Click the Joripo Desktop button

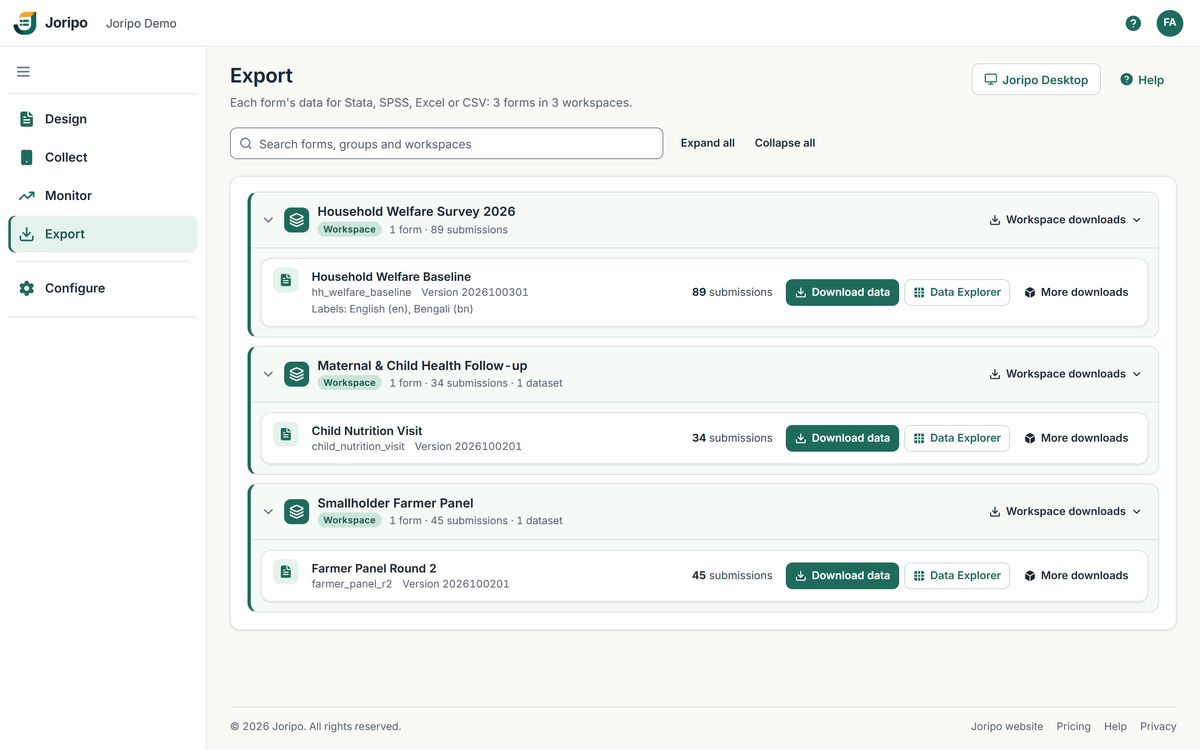point(1036,80)
